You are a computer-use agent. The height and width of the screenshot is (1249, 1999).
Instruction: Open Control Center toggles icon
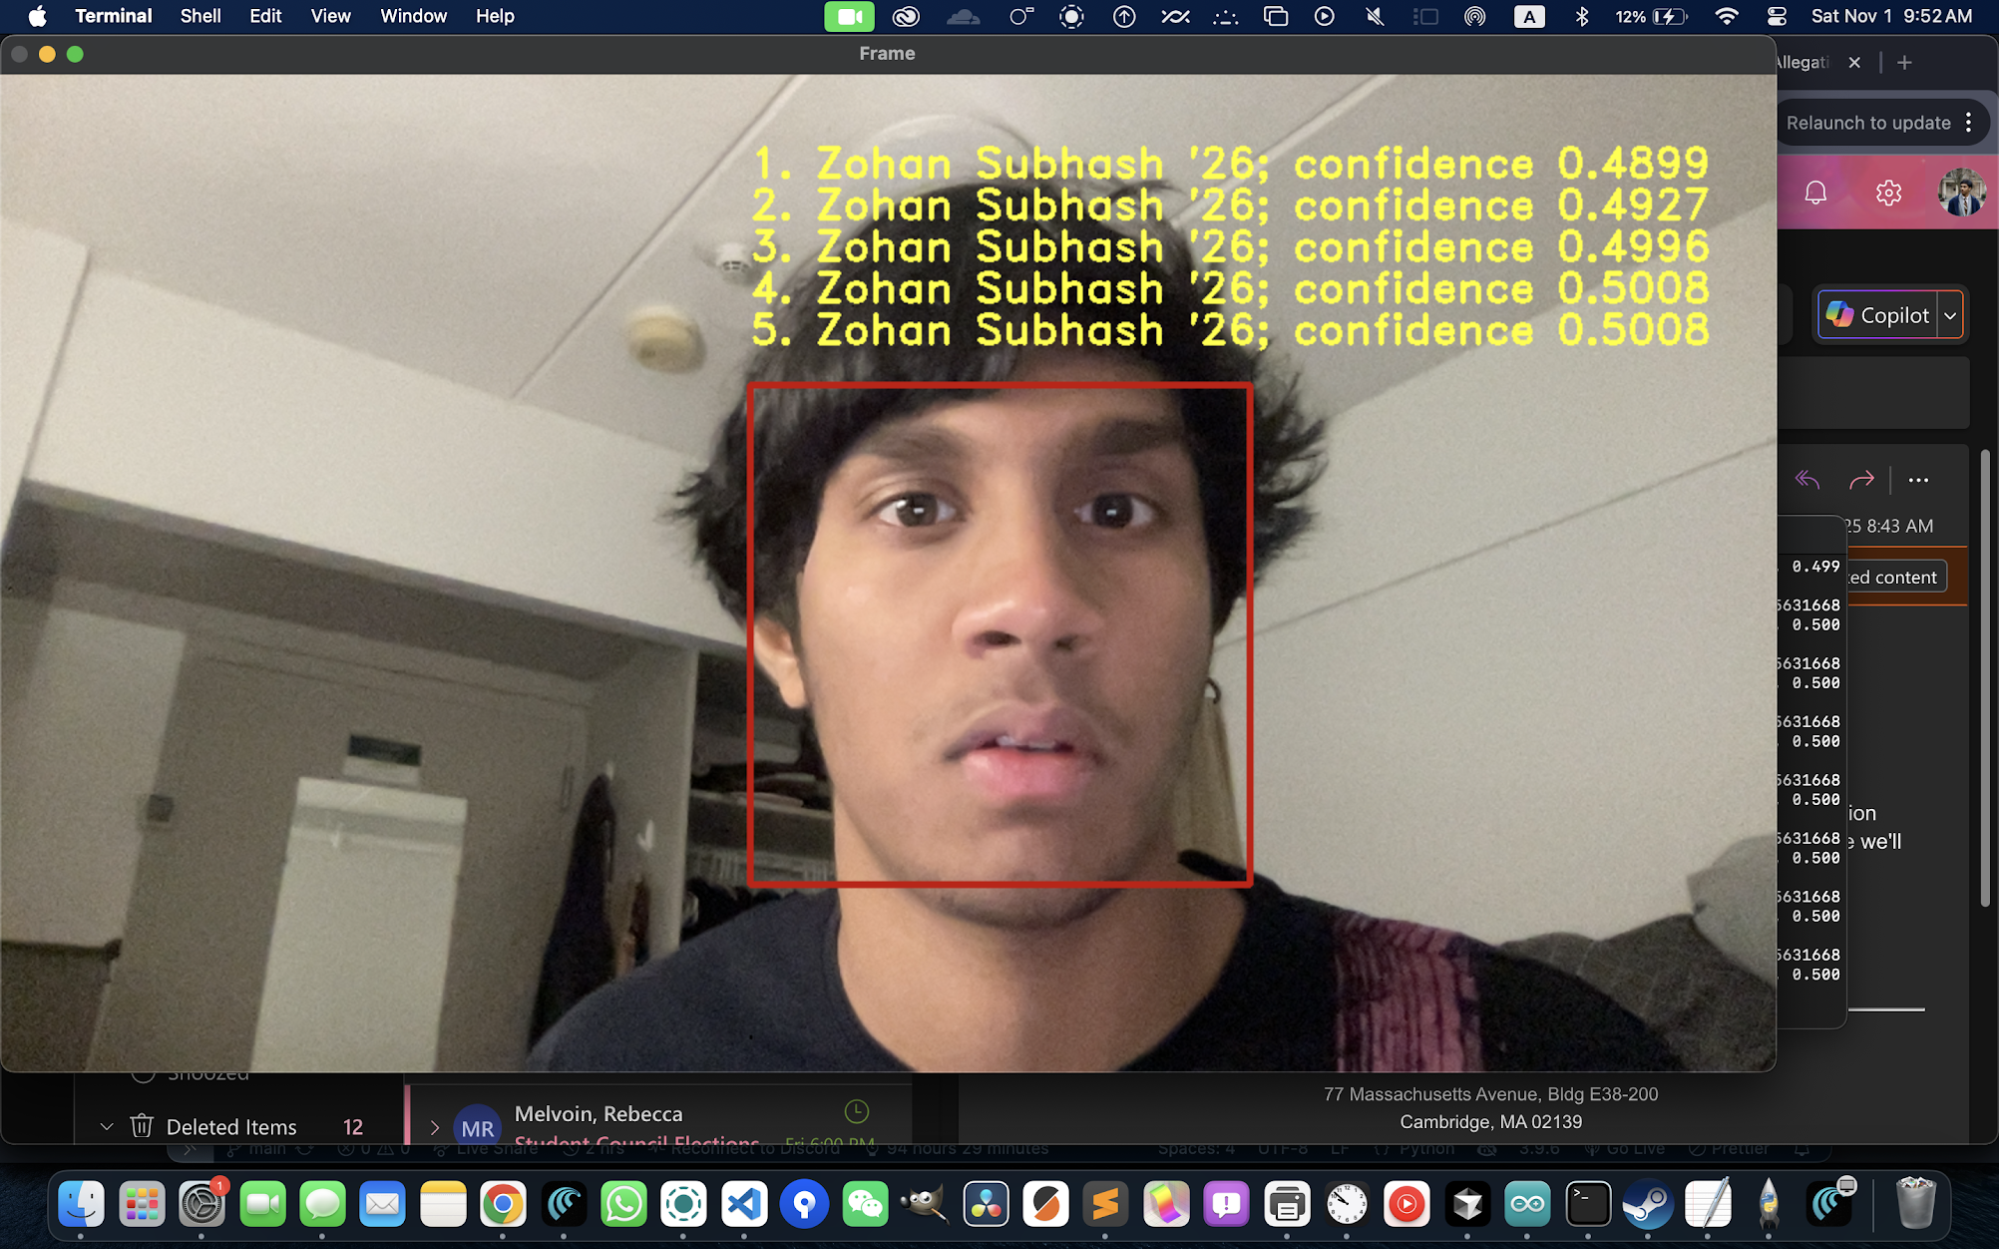point(1777,16)
